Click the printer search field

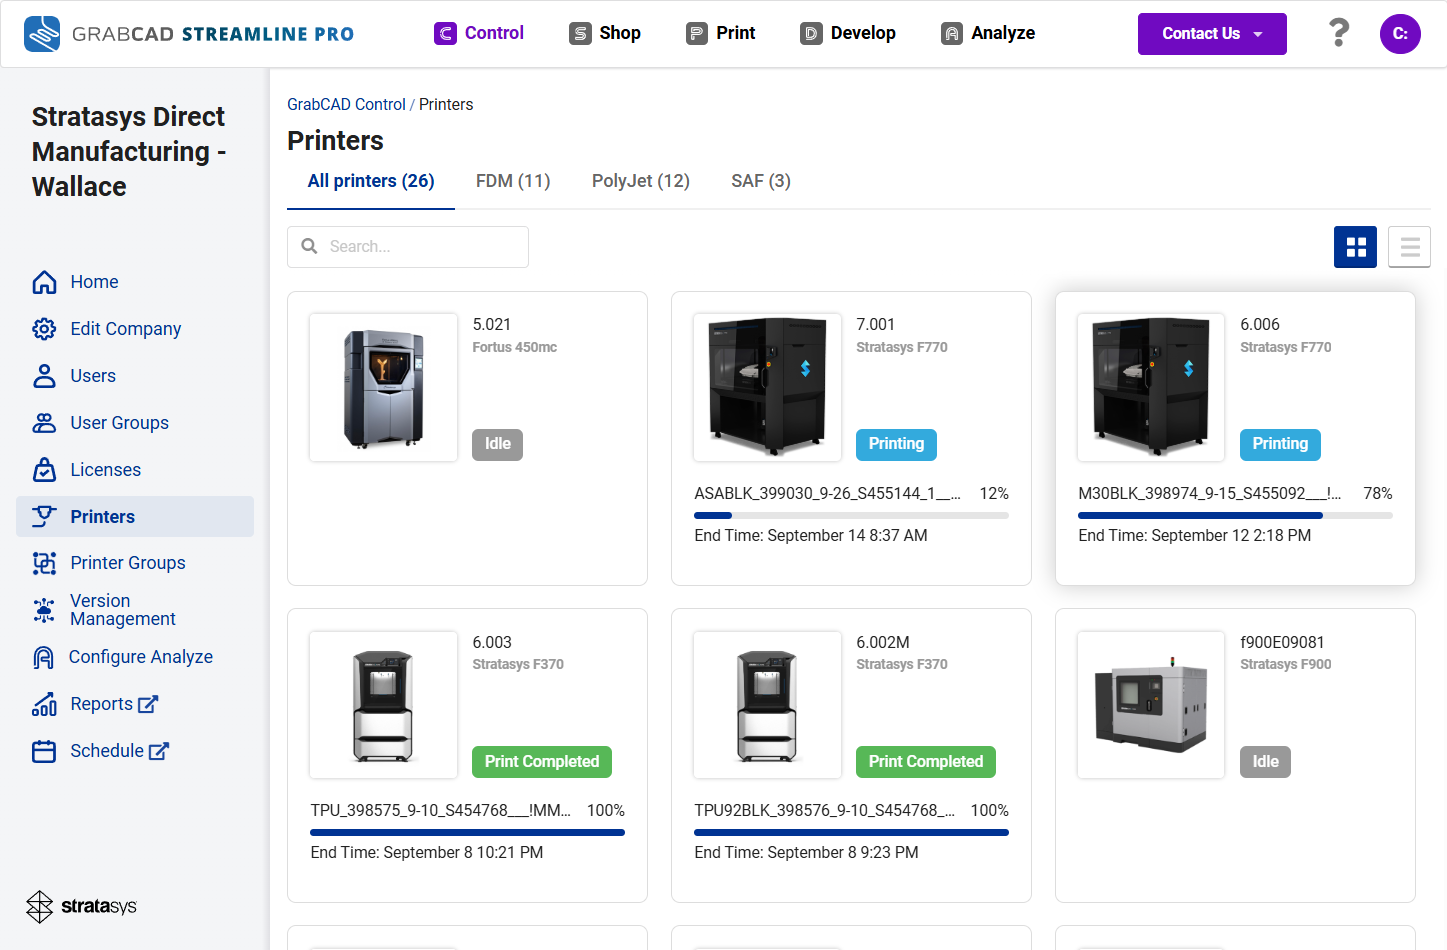tap(408, 247)
